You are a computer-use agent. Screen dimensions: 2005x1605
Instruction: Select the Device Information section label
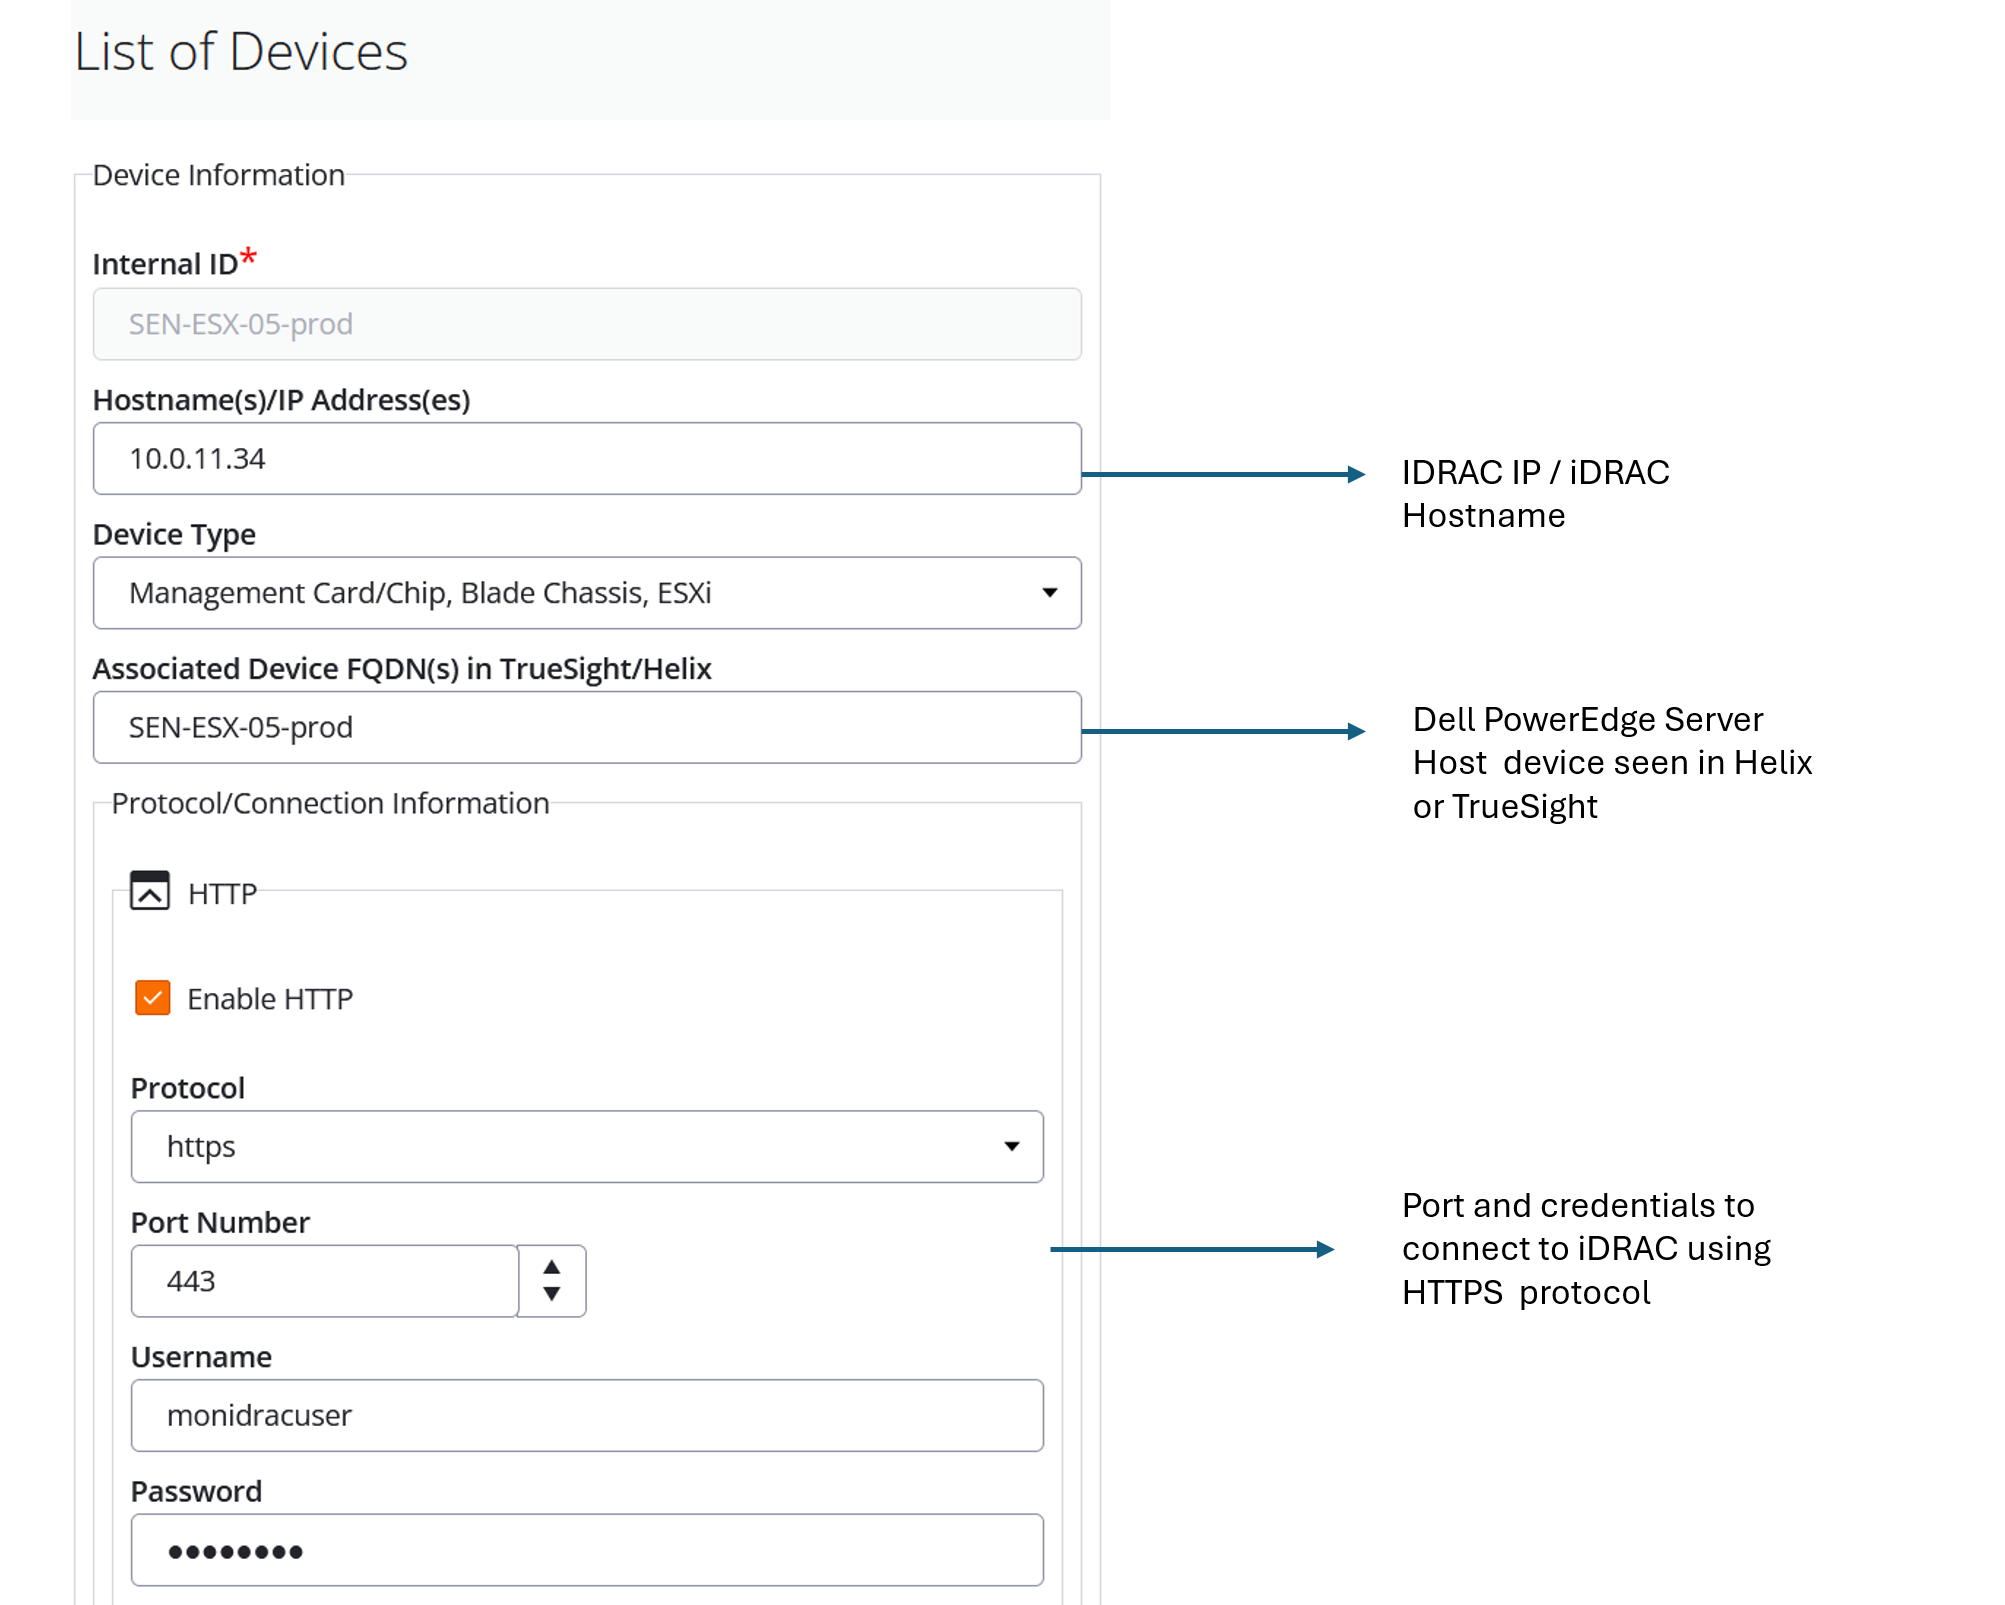218,174
